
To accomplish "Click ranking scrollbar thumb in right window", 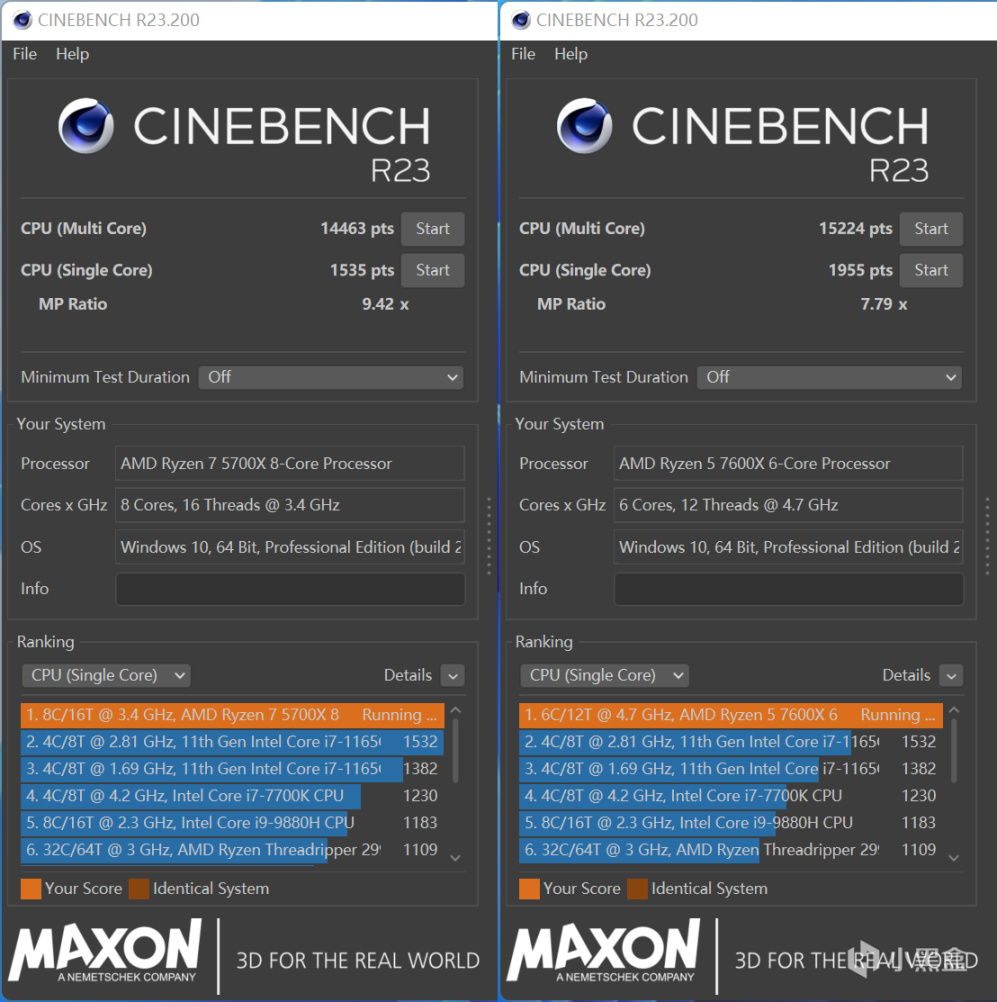I will (x=954, y=751).
